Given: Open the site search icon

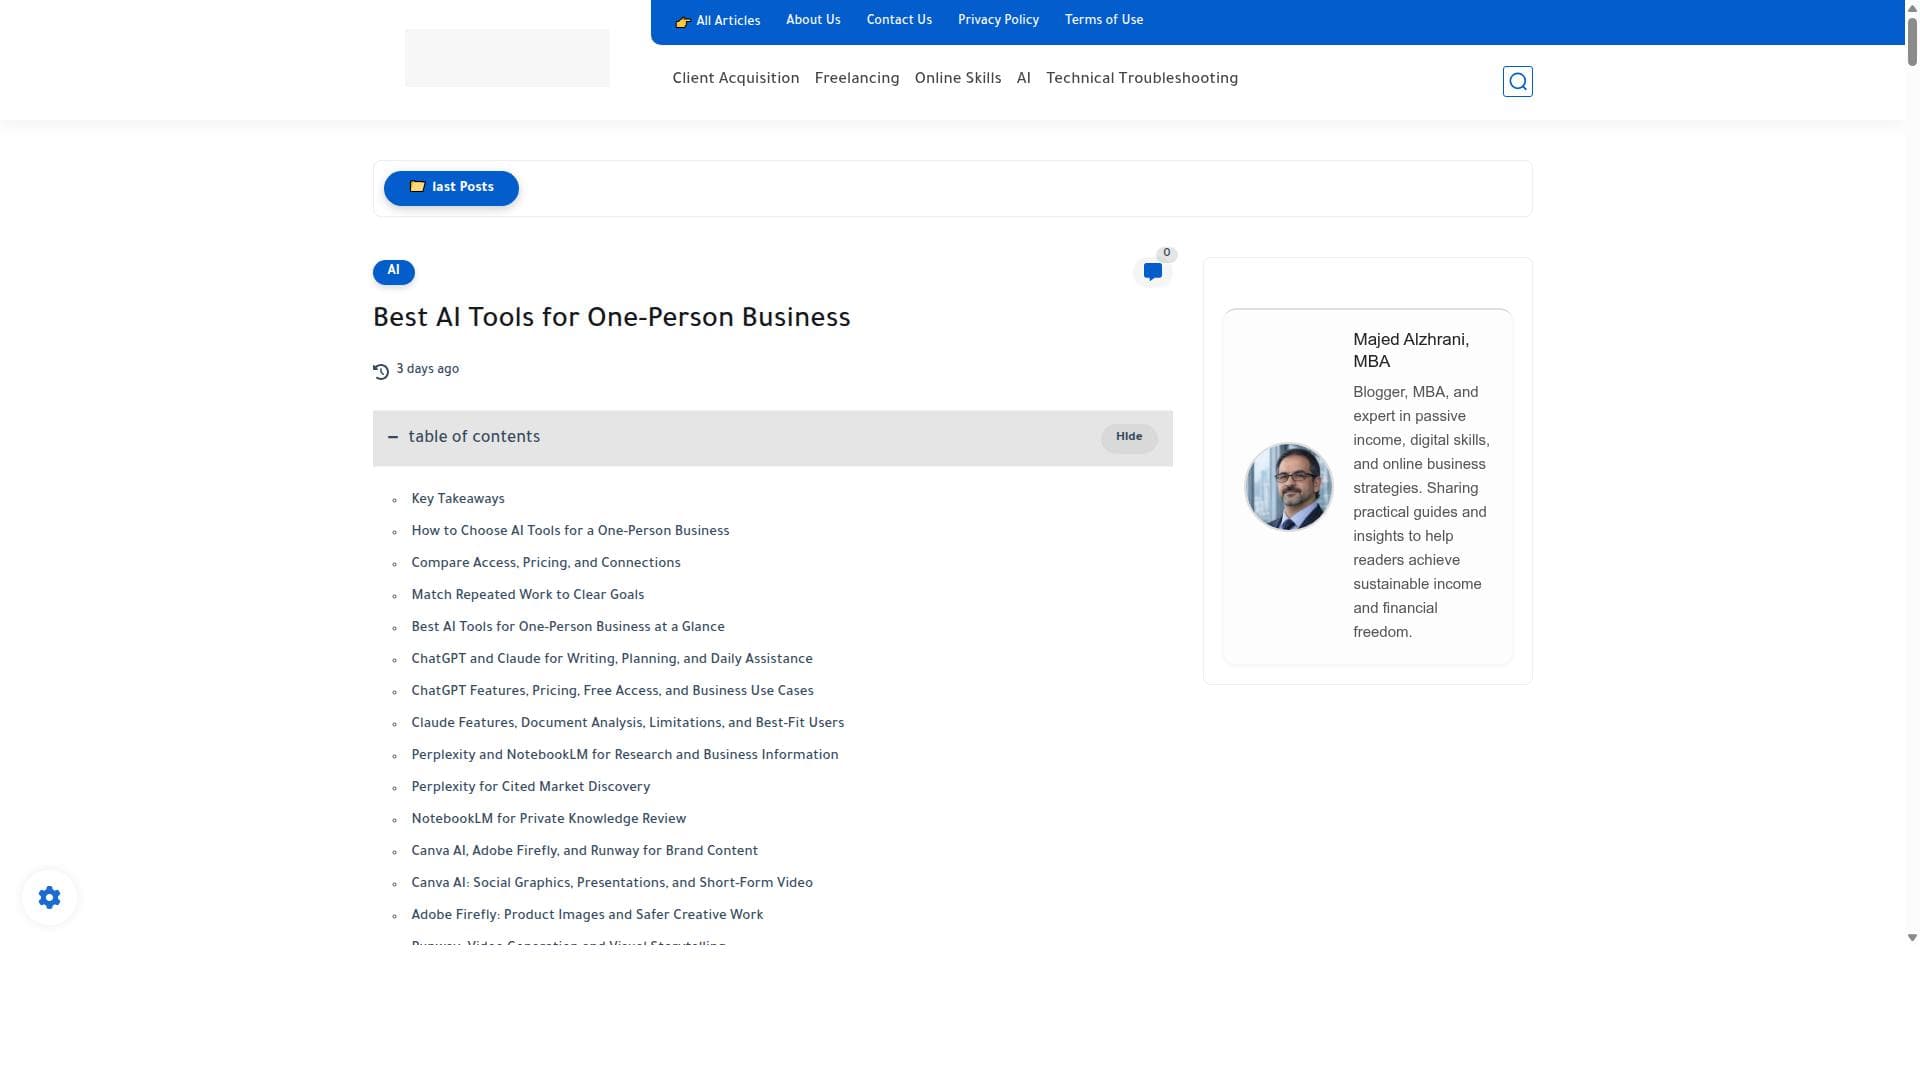Looking at the screenshot, I should coord(1517,81).
